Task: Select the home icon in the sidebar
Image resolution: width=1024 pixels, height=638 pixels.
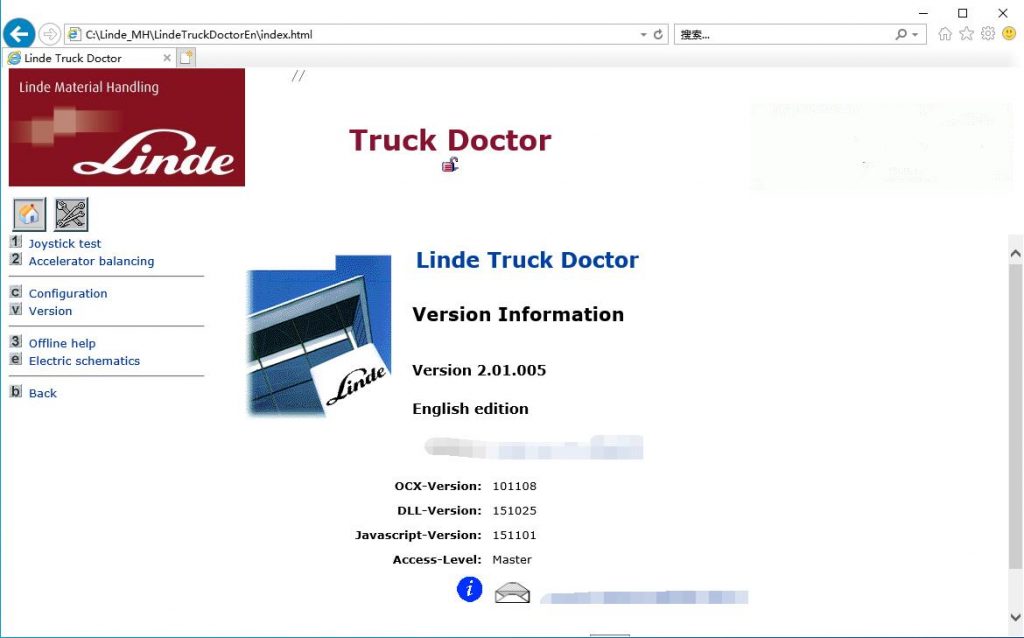Action: pos(28,212)
